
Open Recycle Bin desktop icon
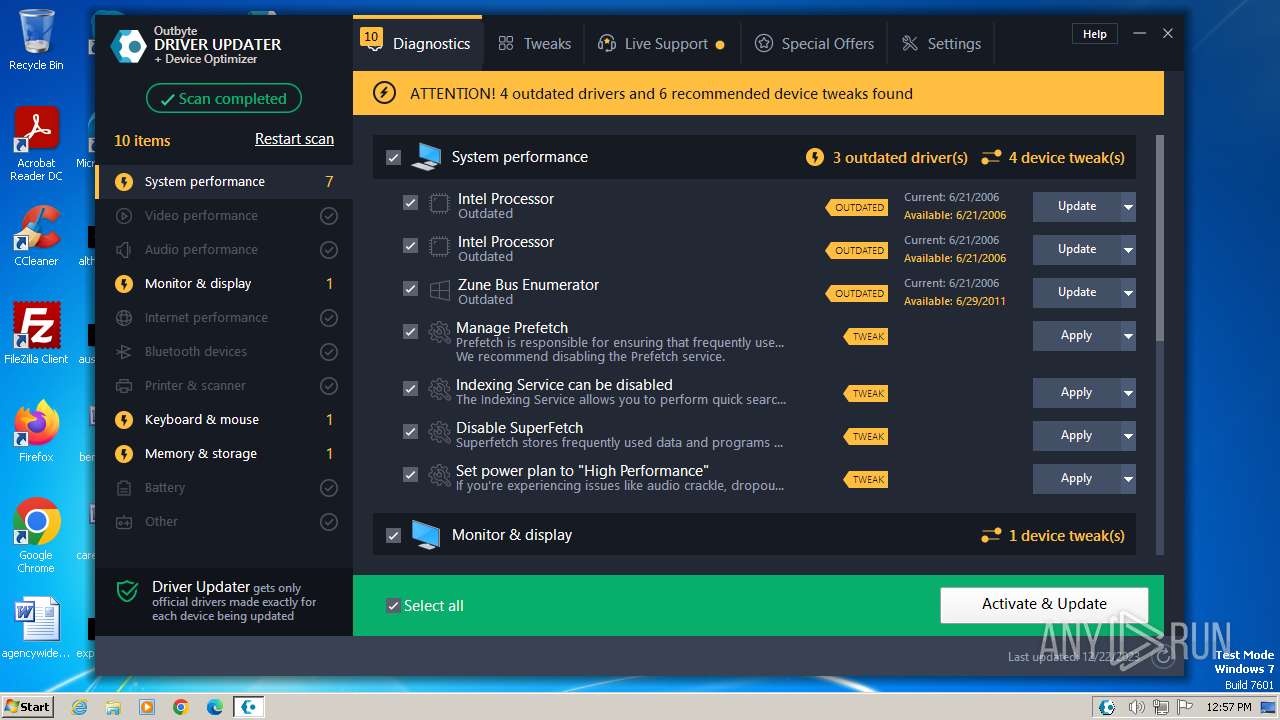[x=36, y=40]
